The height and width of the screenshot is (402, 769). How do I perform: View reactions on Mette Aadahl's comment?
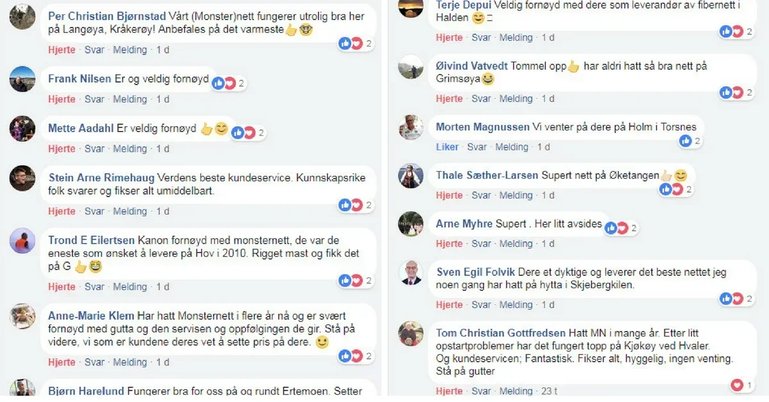click(249, 132)
